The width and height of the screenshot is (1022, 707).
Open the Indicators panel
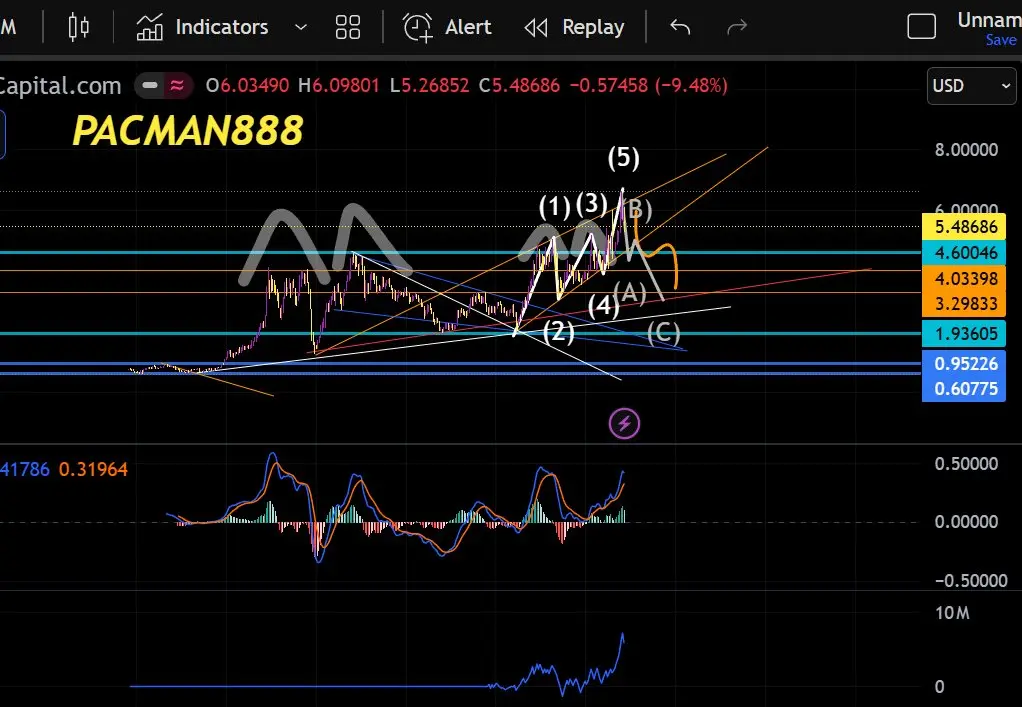click(x=202, y=27)
